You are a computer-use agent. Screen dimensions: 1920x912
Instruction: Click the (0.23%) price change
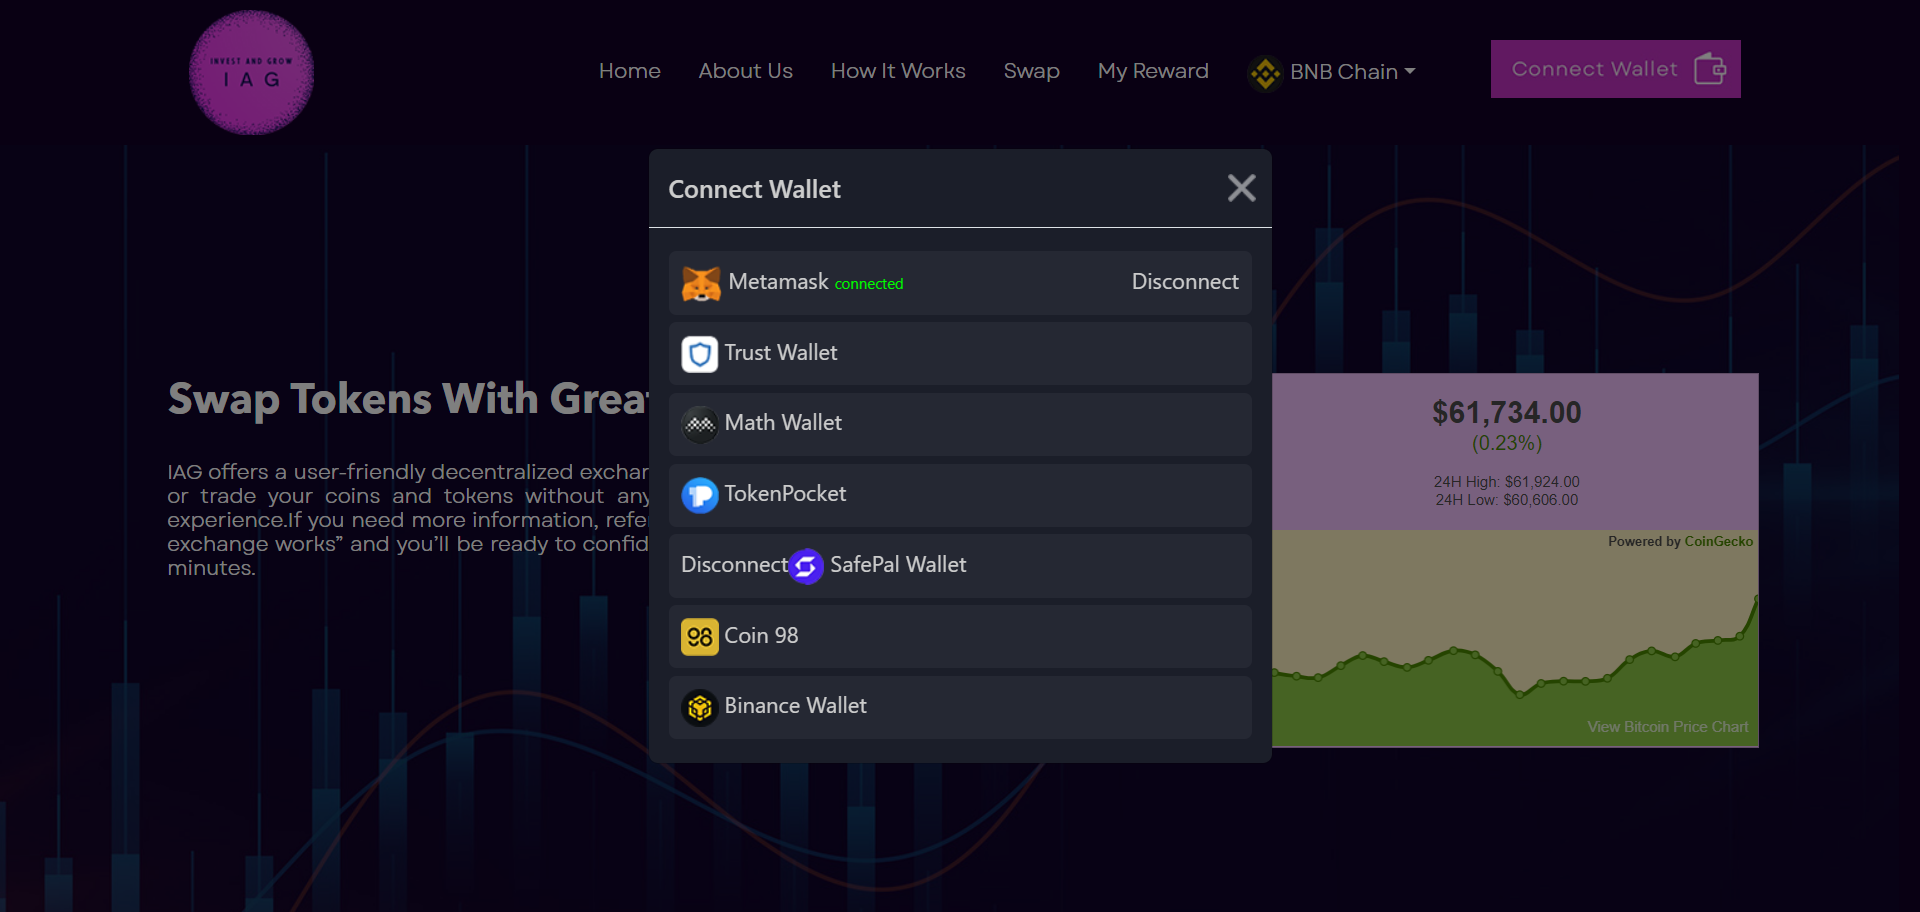[x=1507, y=443]
